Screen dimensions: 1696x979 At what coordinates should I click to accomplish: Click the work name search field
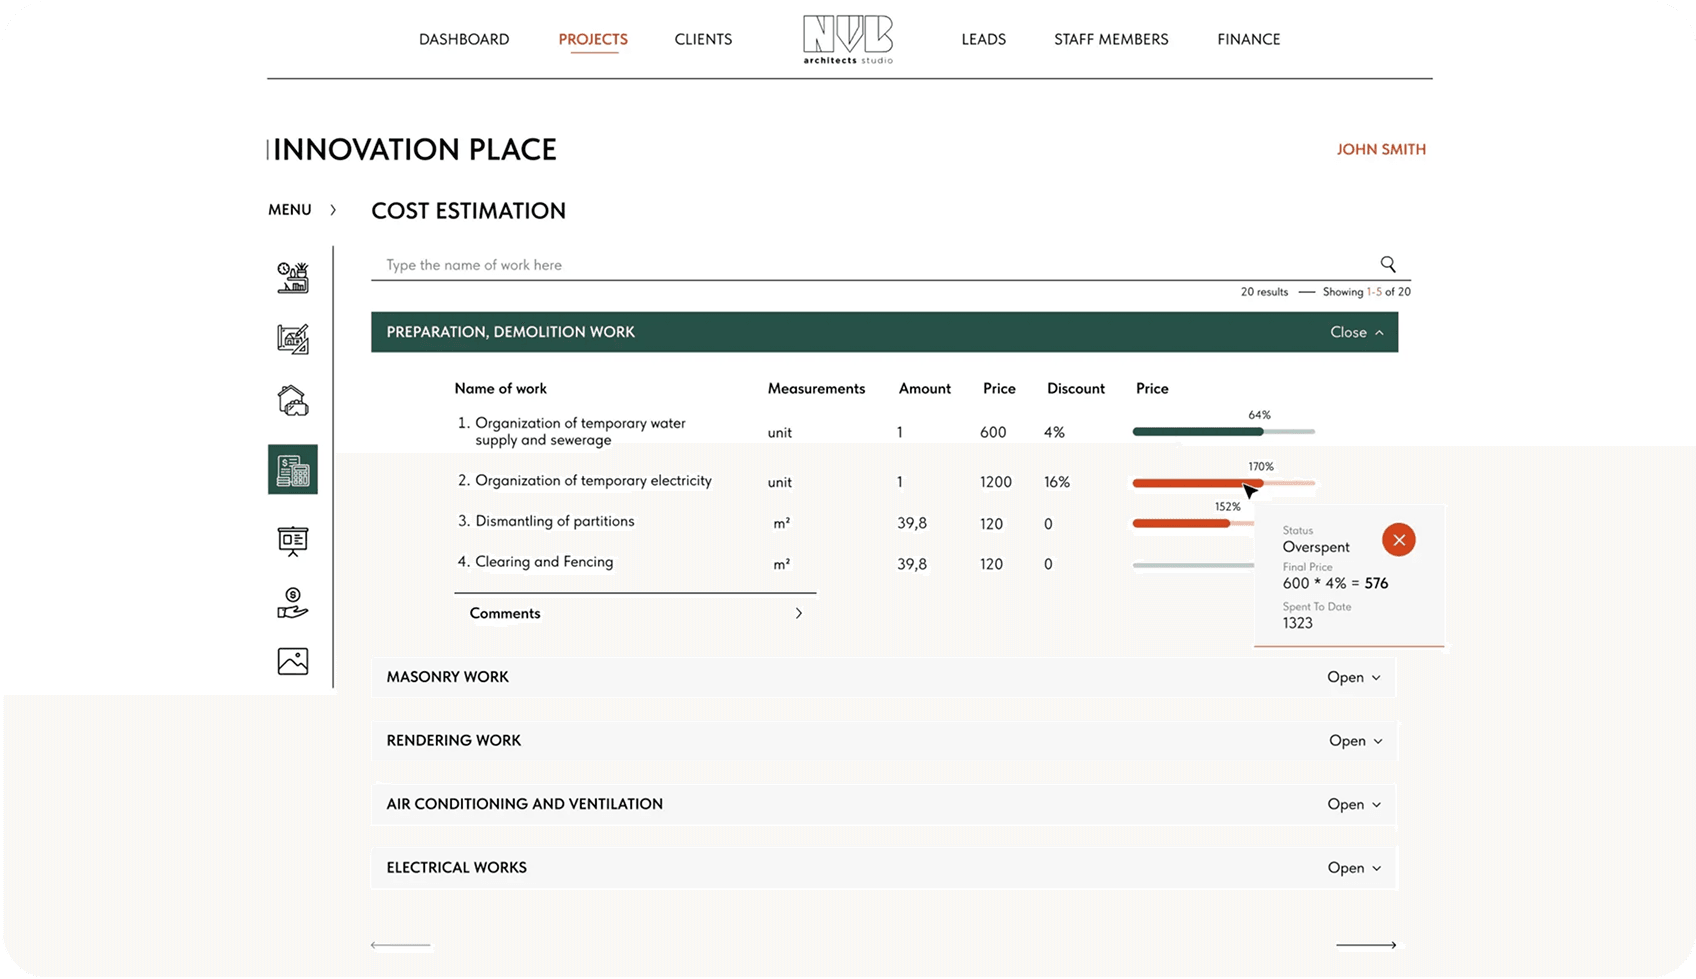[870, 265]
